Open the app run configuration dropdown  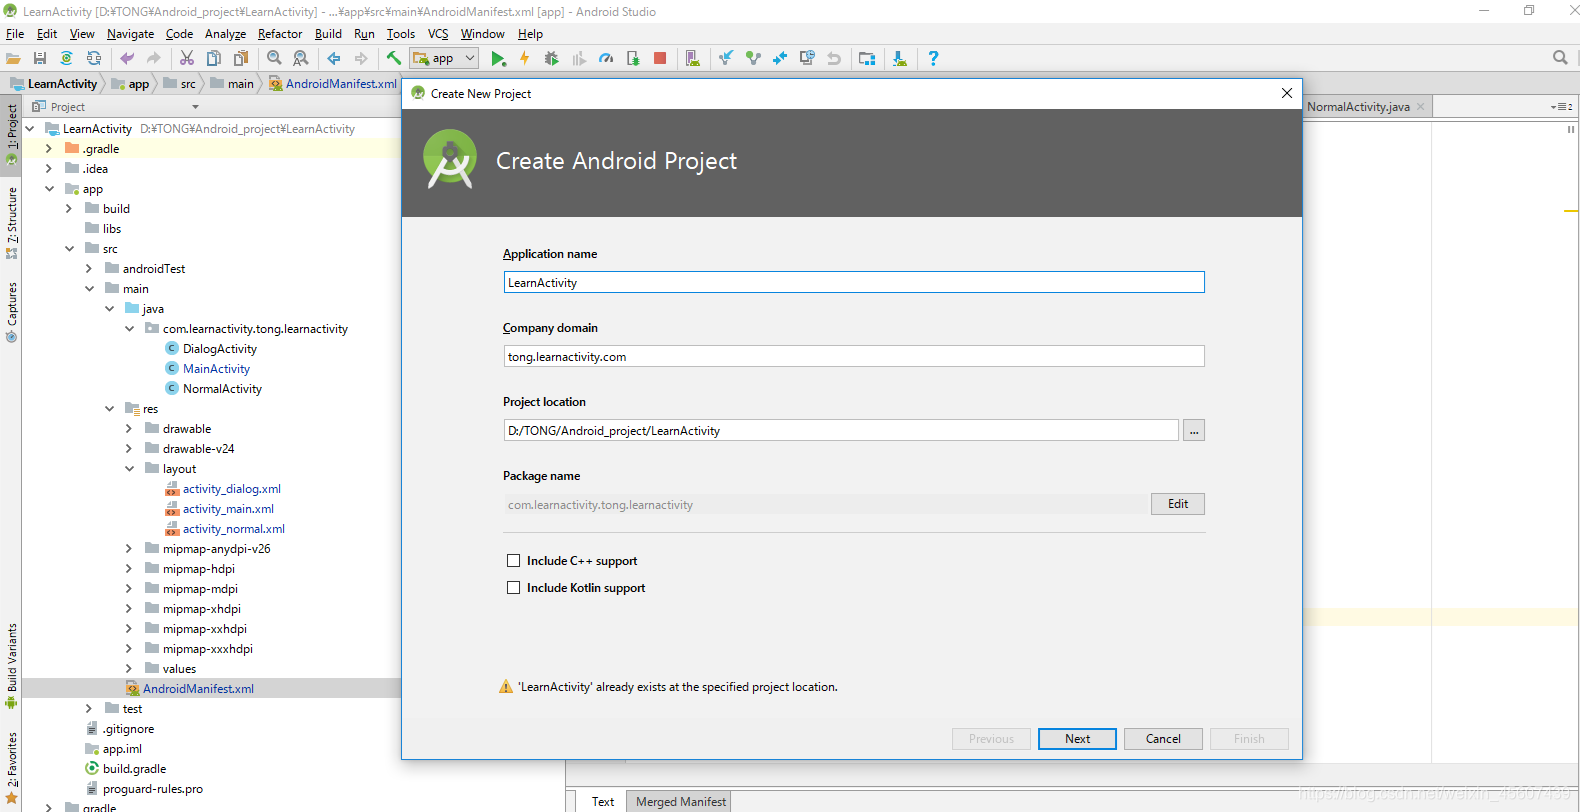(x=444, y=59)
